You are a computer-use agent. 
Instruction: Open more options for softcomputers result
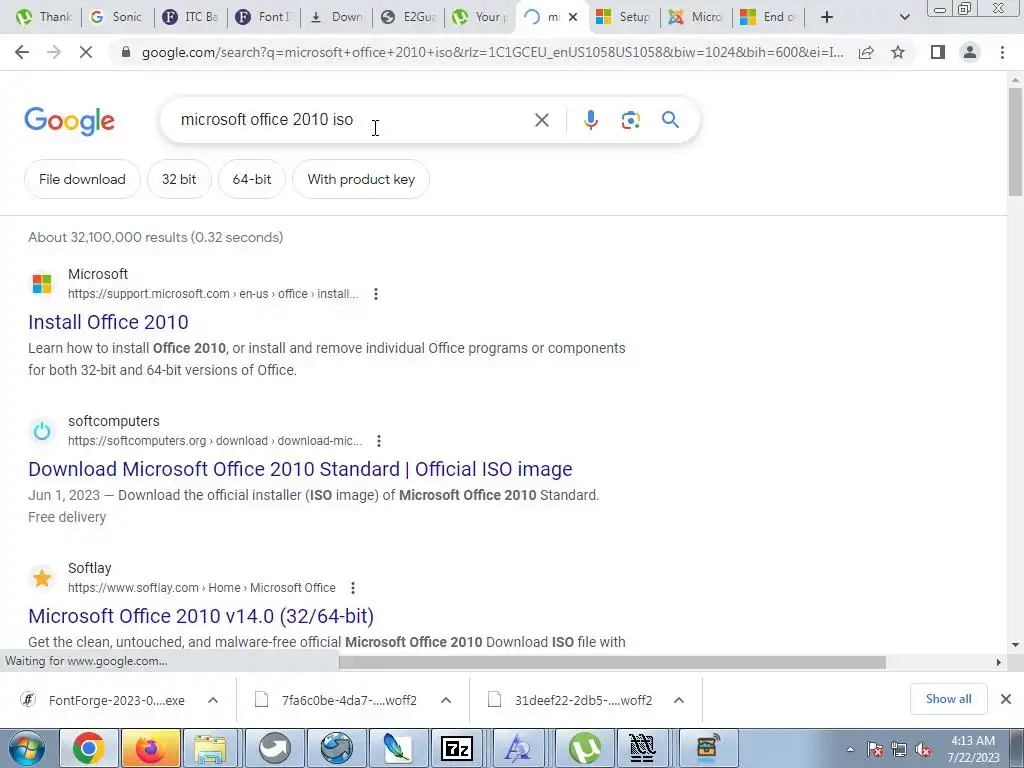coord(379,441)
